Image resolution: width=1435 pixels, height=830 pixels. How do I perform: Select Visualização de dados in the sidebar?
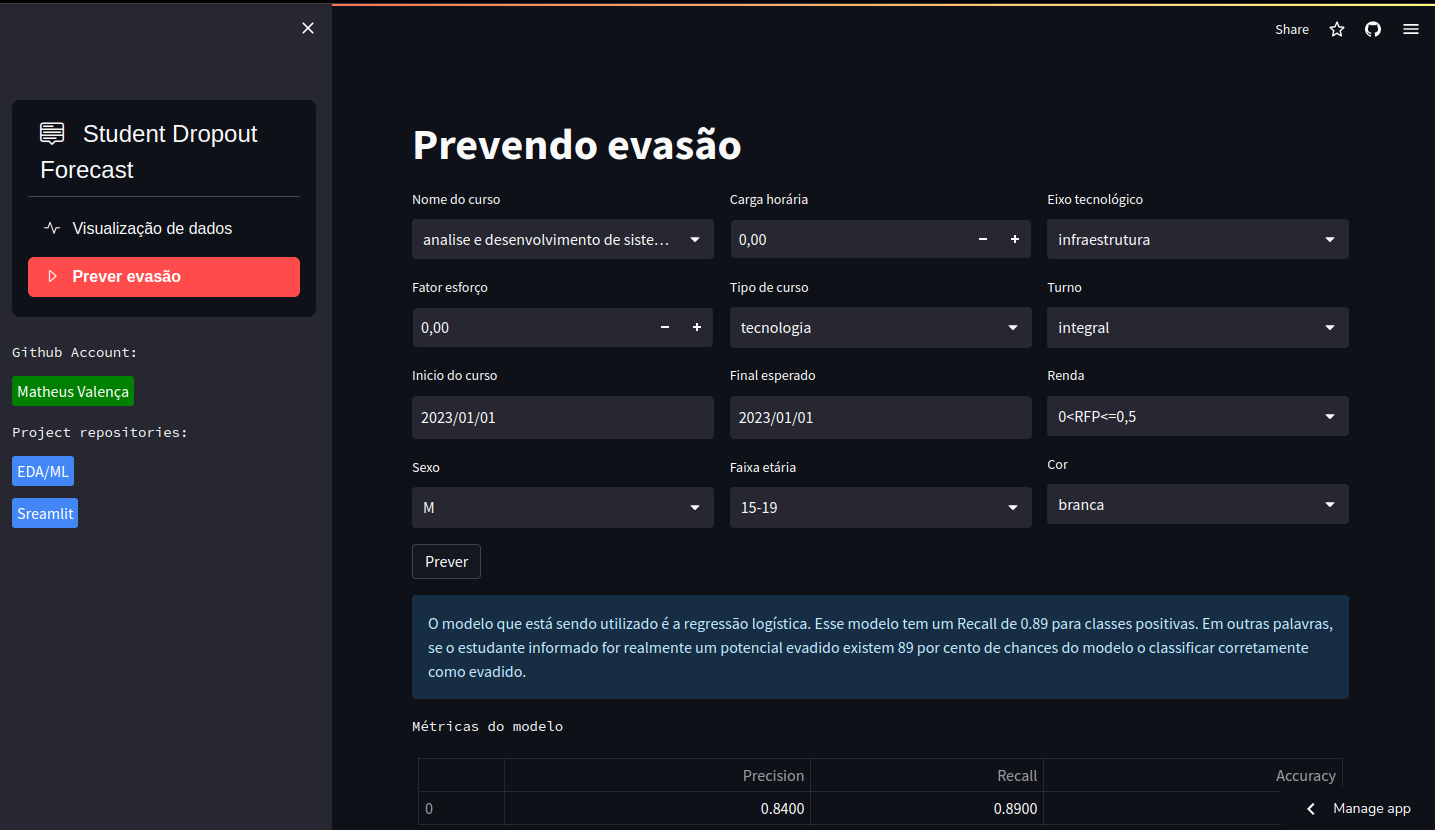point(152,228)
